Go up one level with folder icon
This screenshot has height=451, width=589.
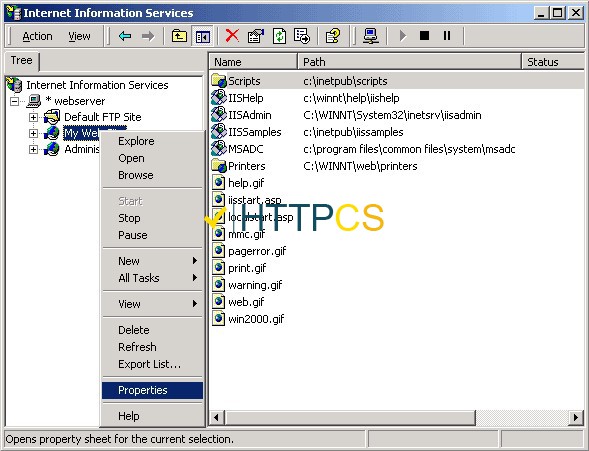[x=179, y=36]
